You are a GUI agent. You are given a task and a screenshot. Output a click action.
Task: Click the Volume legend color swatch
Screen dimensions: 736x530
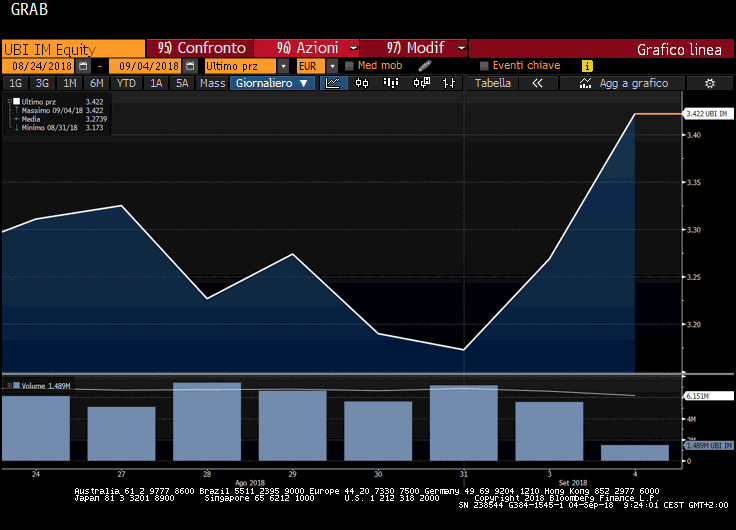point(17,385)
